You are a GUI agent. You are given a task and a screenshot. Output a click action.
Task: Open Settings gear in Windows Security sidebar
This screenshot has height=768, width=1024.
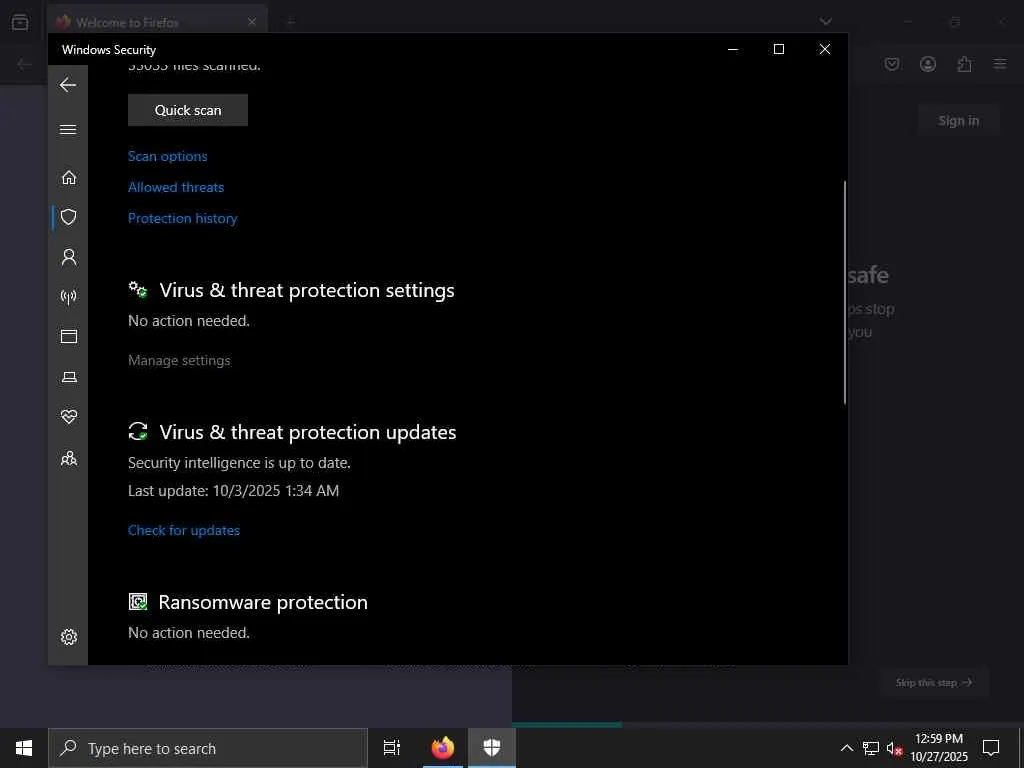tap(69, 637)
